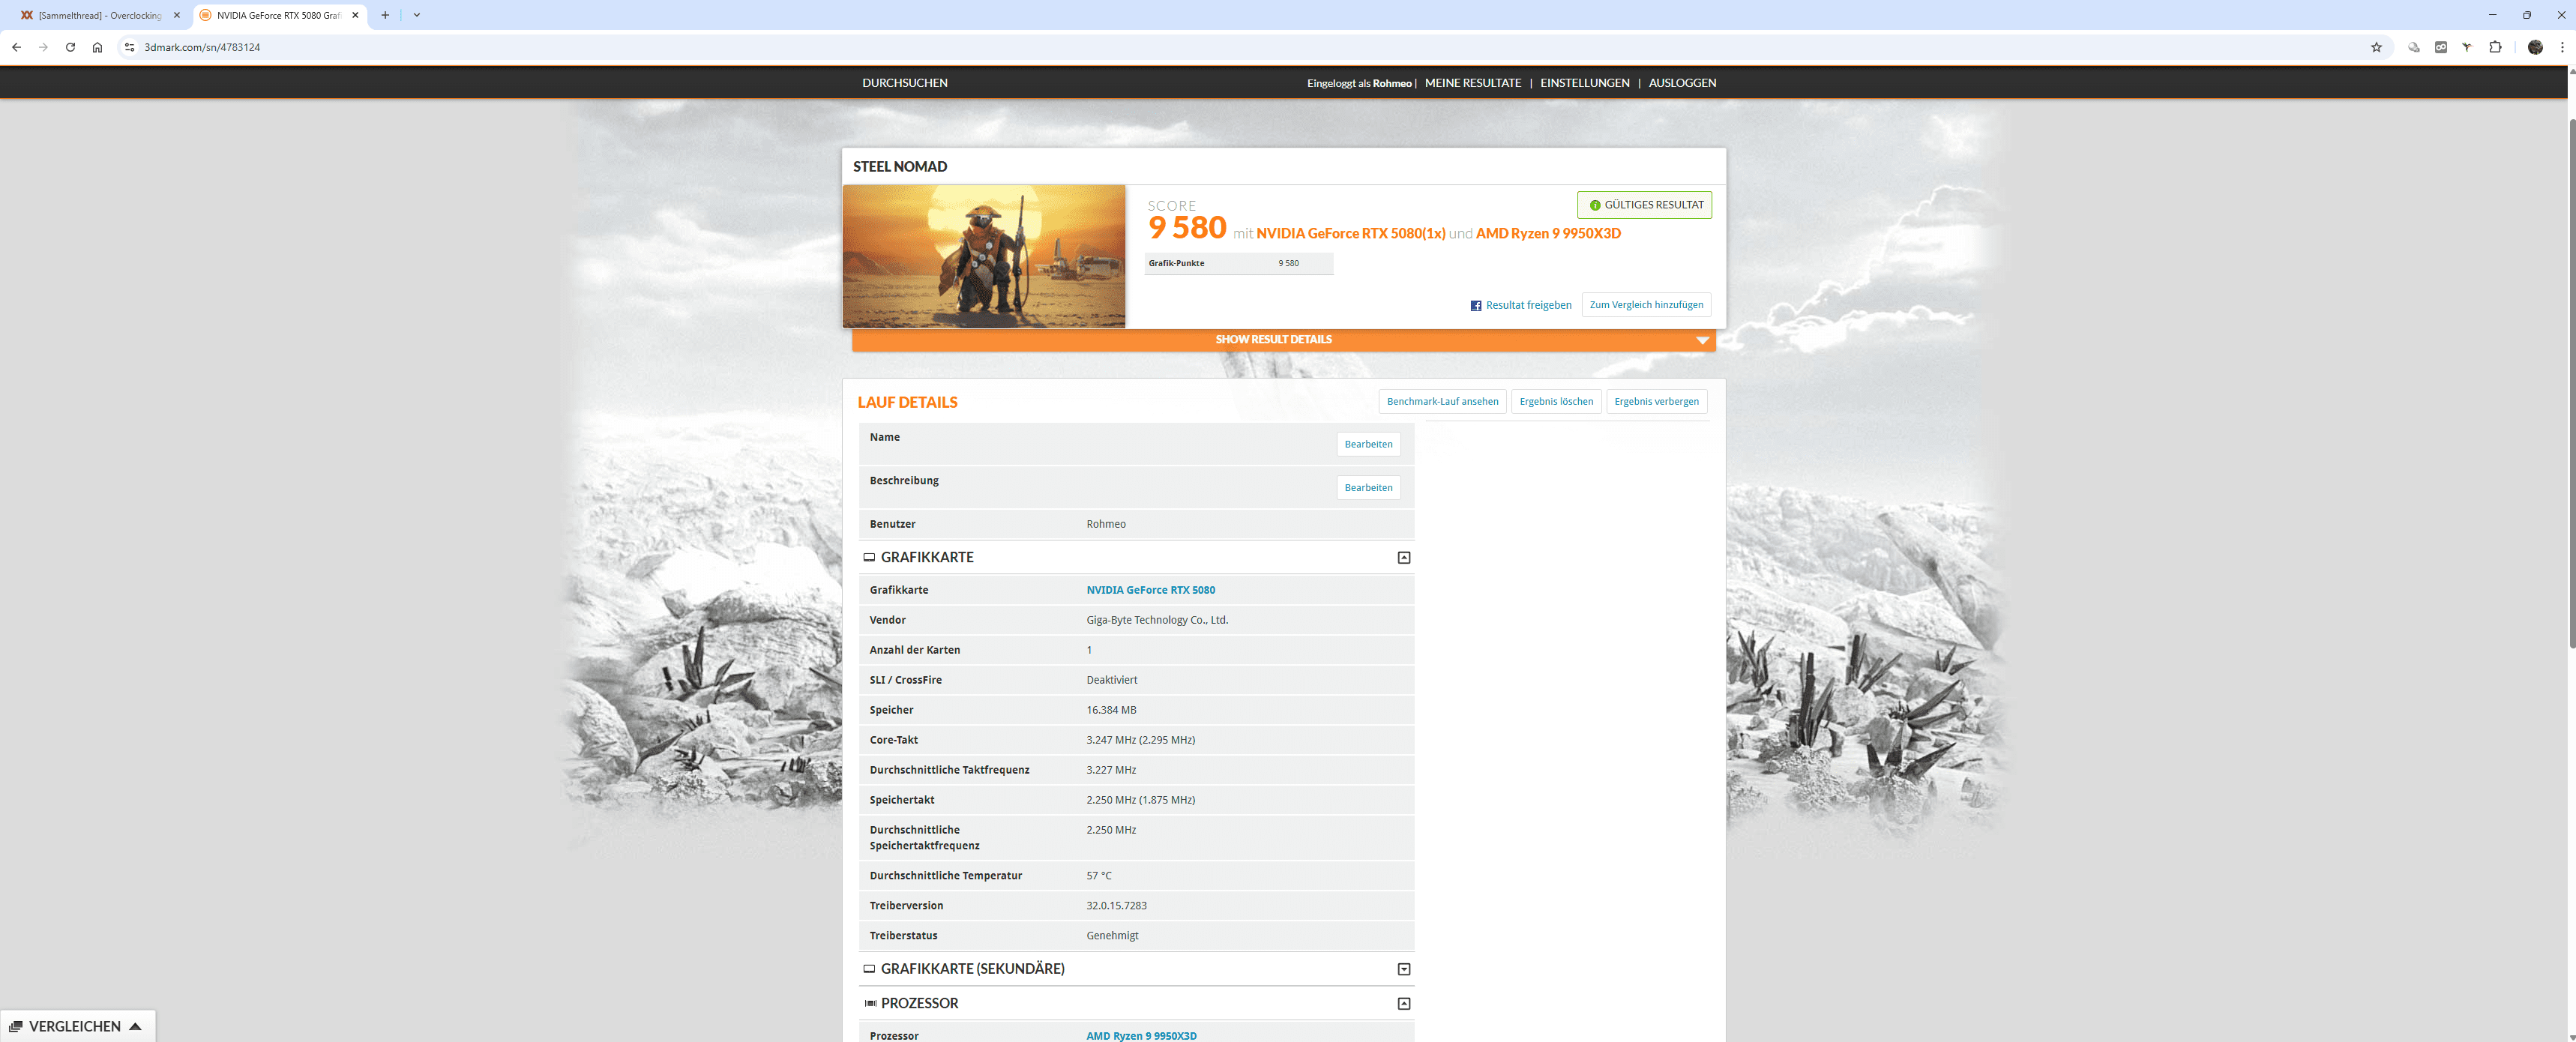2576x1042 pixels.
Task: Click the SHOW RESULT DETAILS arrow
Action: tap(1702, 340)
